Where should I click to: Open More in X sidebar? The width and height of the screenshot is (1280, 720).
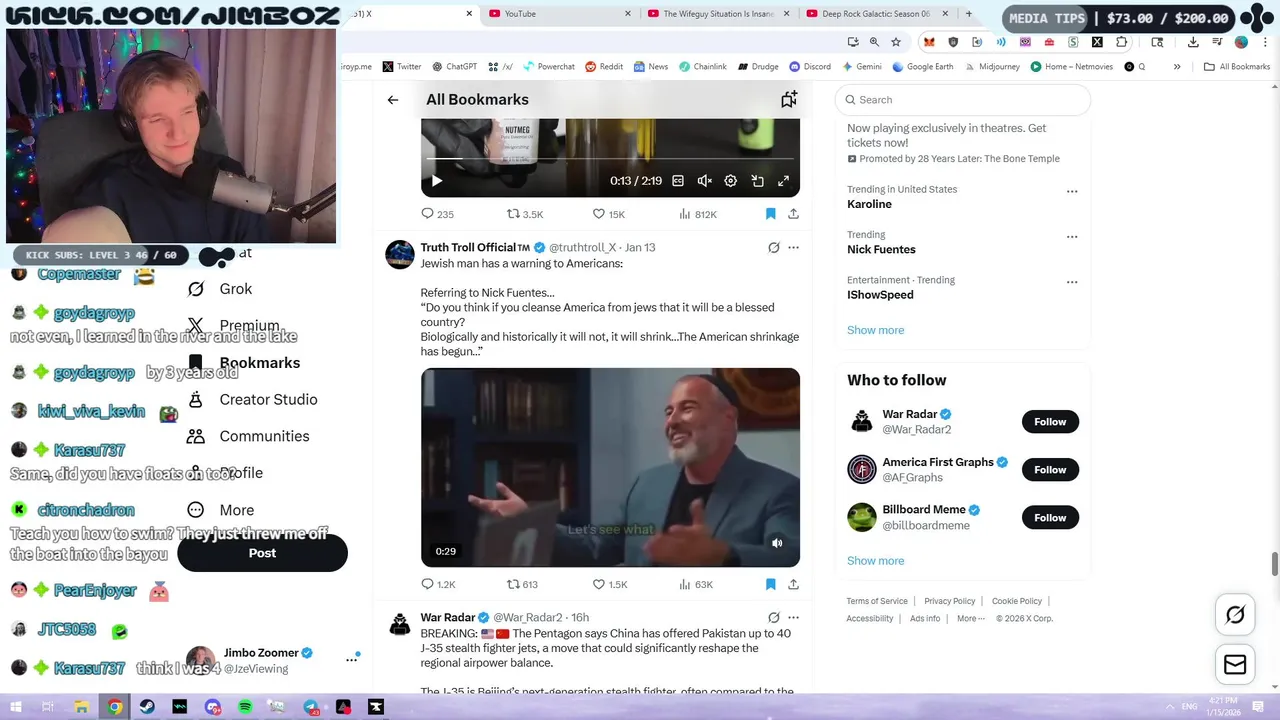pyautogui.click(x=220, y=510)
